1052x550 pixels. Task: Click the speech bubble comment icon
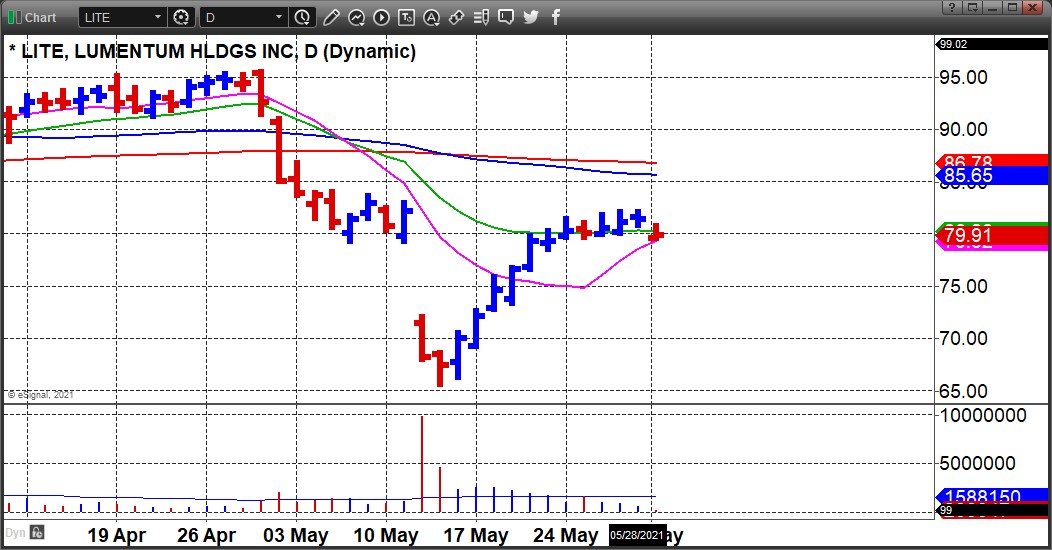(506, 17)
